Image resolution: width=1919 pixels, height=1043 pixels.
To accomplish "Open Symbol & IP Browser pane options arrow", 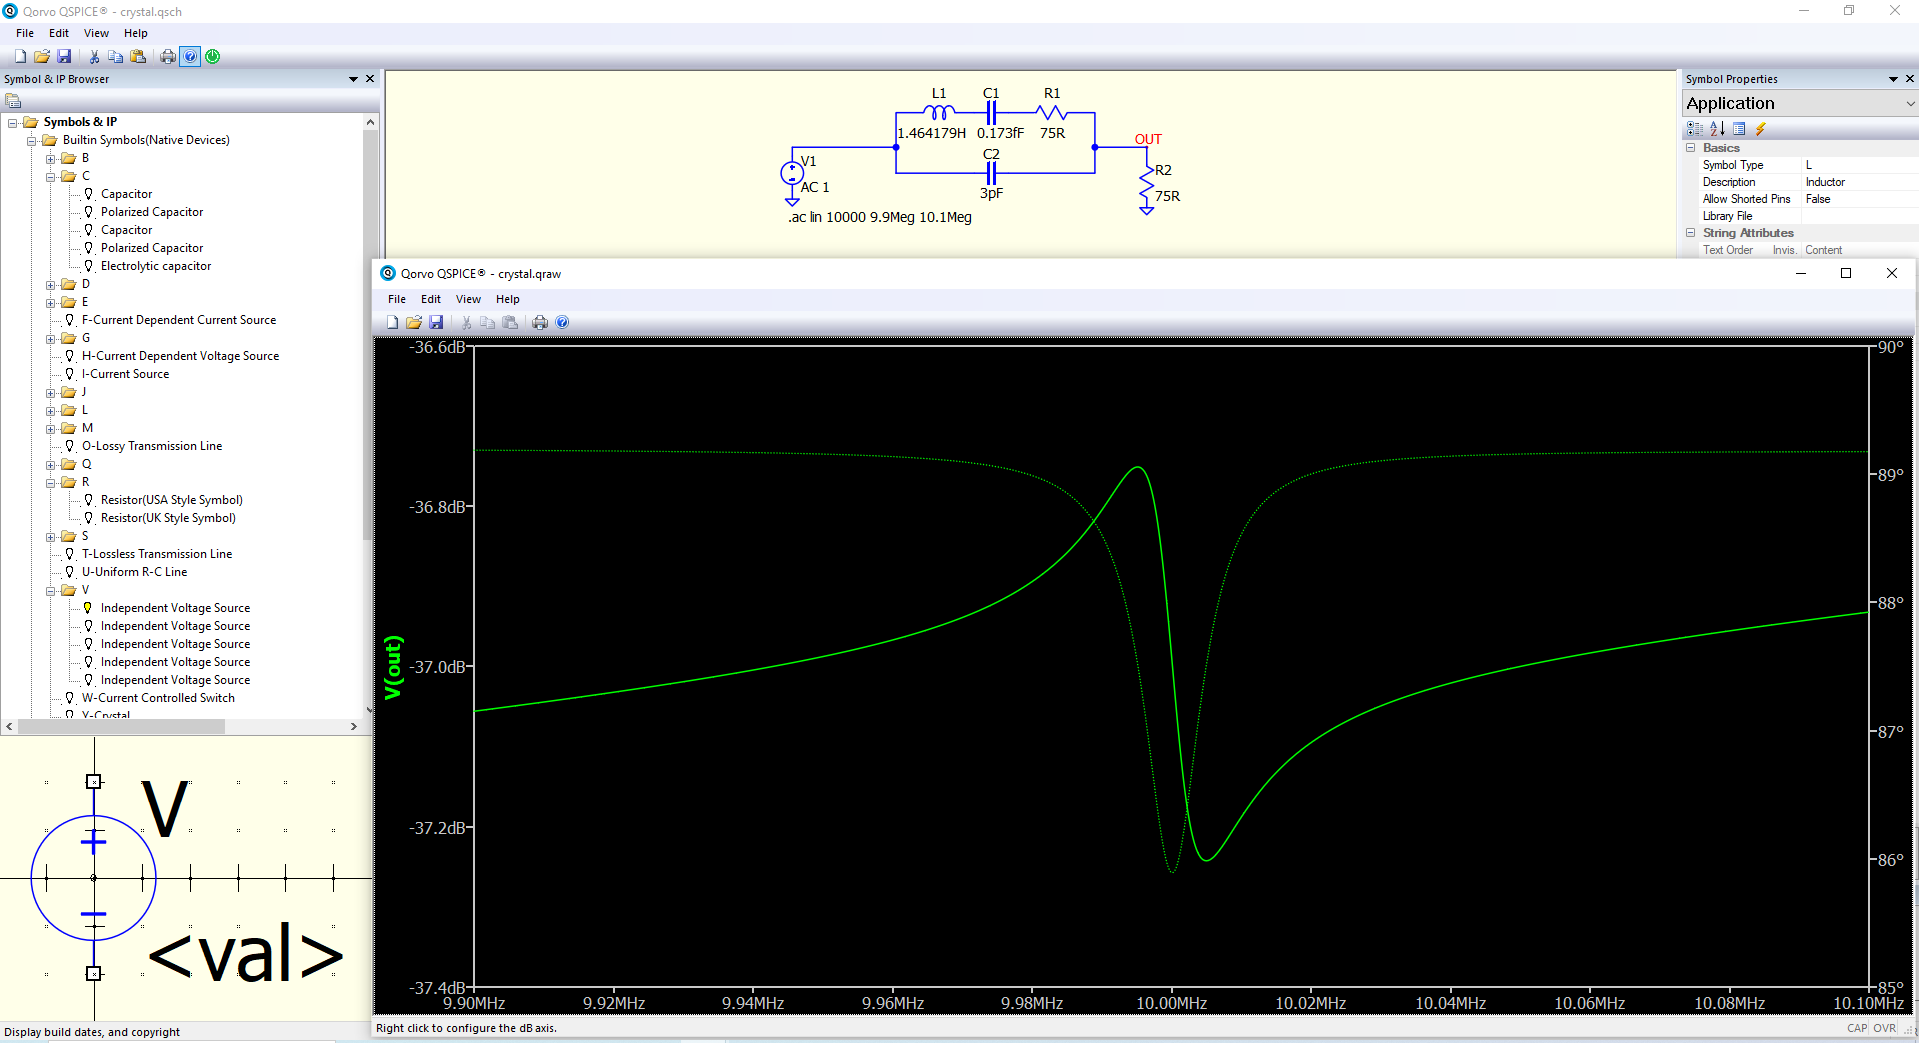I will (353, 79).
